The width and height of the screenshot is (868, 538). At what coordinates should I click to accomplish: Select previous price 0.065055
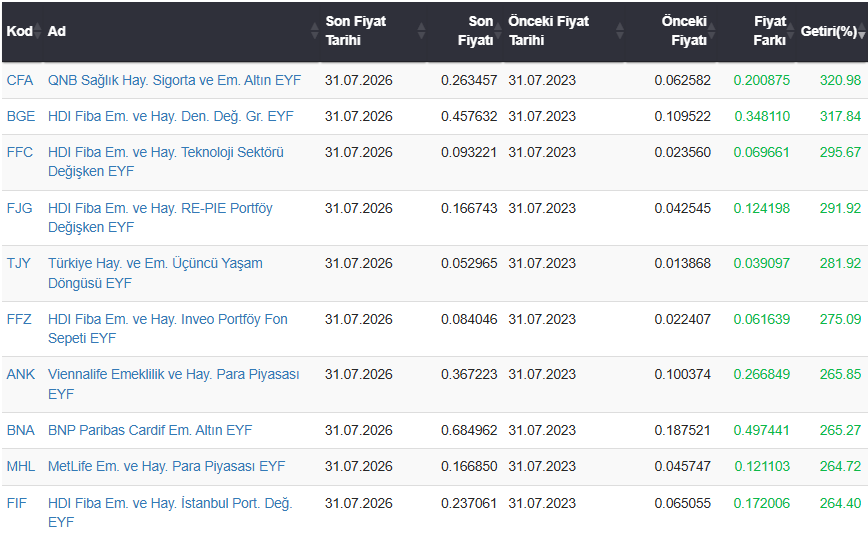pyautogui.click(x=683, y=503)
